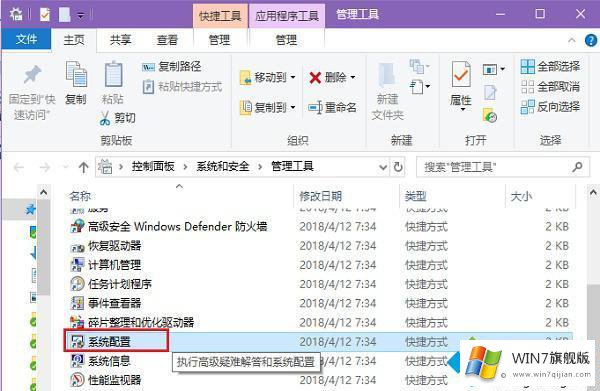This screenshot has height=391, width=600.
Task: Open 管理 tab under 应用程序工具
Action: (287, 40)
